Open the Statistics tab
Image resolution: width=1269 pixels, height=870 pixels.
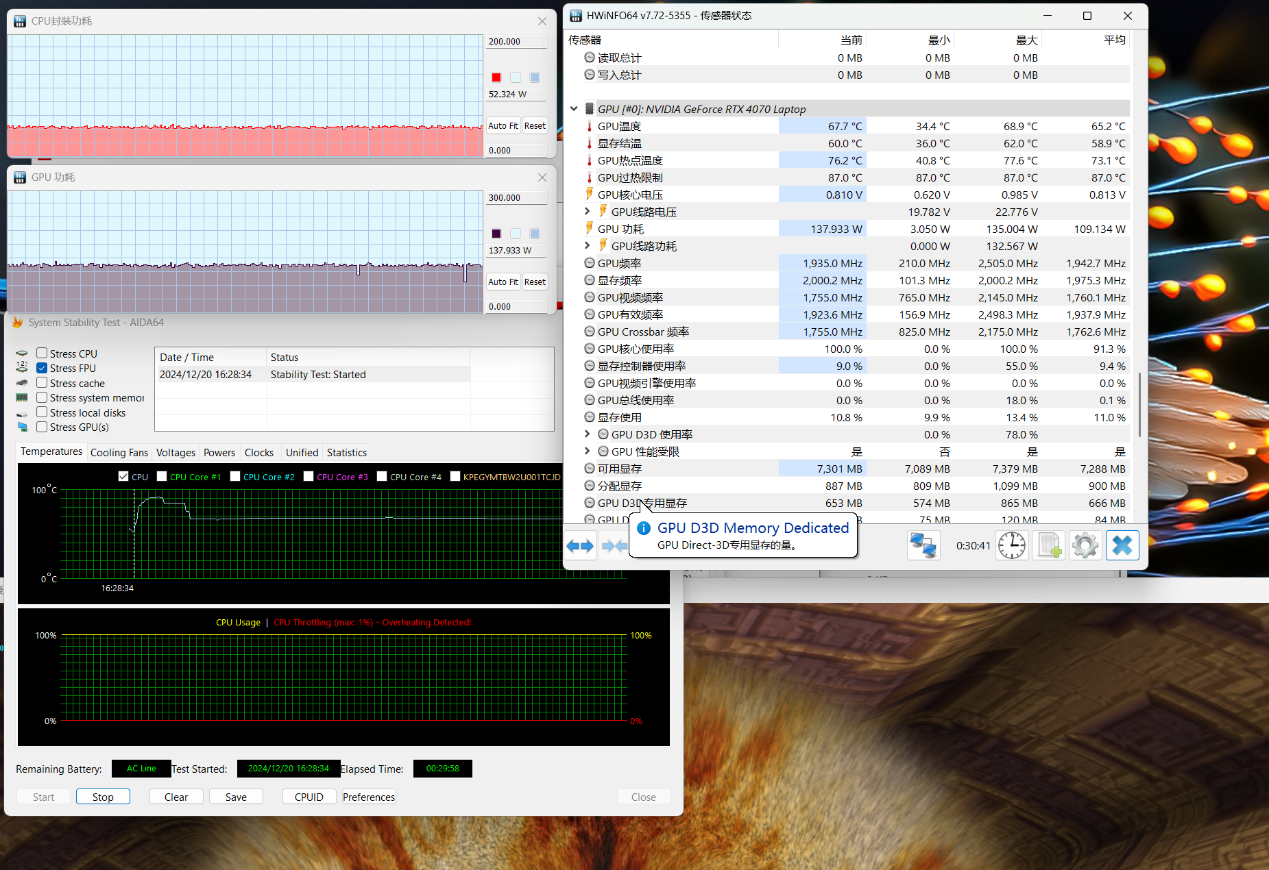346,453
